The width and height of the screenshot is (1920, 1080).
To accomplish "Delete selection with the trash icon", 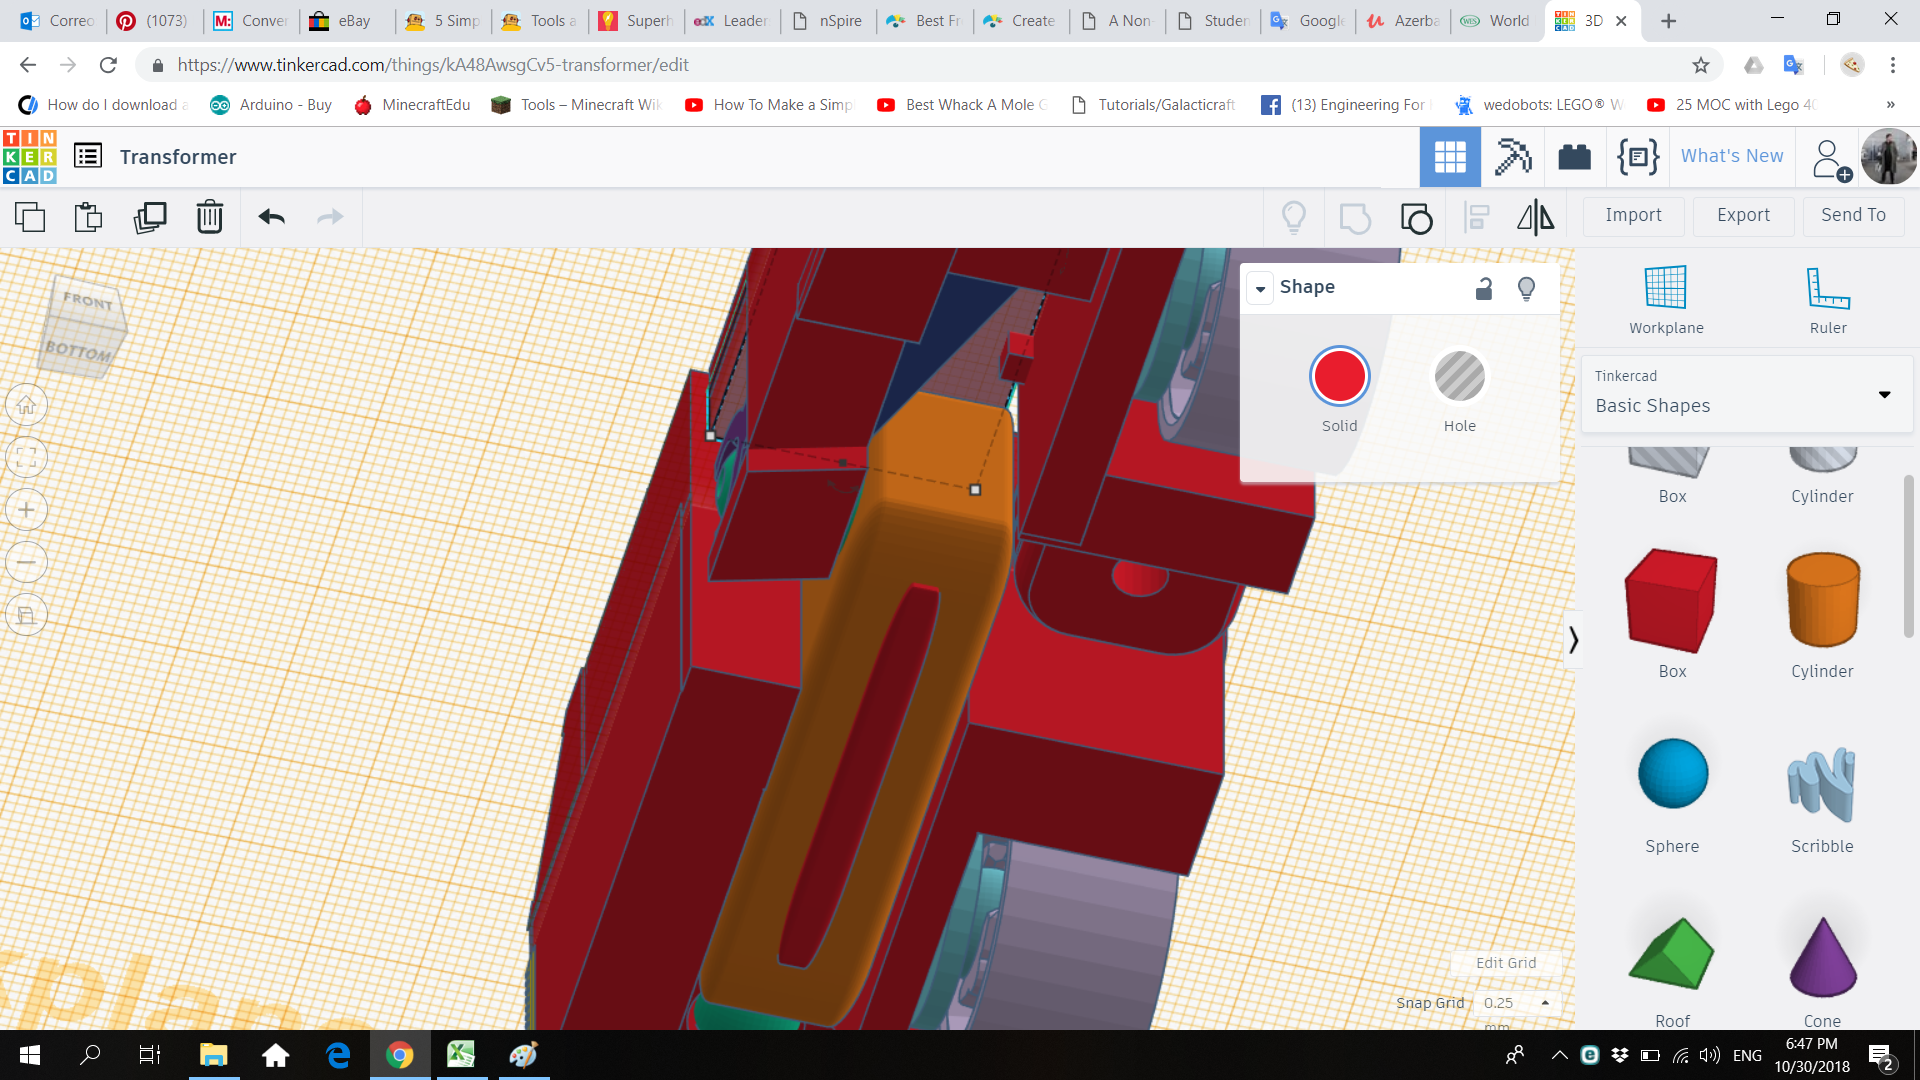I will 210,217.
